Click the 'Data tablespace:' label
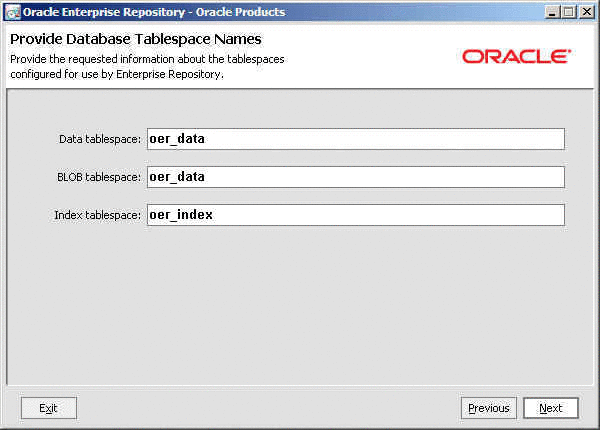The width and height of the screenshot is (600, 430). click(100, 139)
